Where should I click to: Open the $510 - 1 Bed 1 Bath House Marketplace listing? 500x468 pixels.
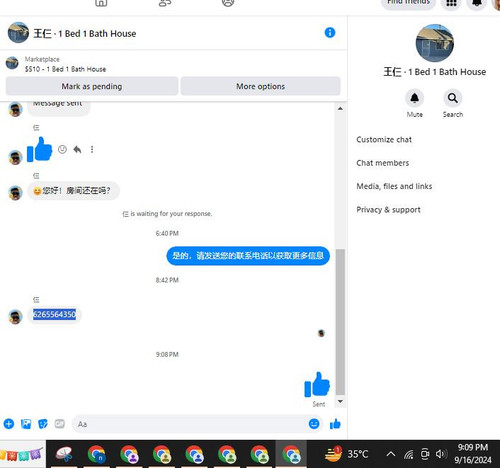(65, 69)
